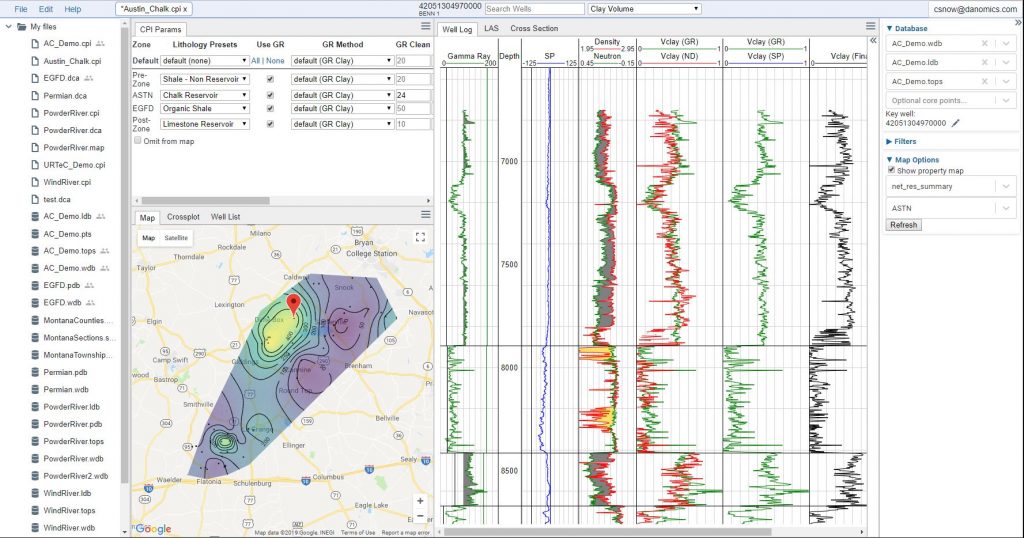The height and width of the screenshot is (538, 1024).
Task: Remove AC_Demo.tops from Database with x
Action: (985, 82)
